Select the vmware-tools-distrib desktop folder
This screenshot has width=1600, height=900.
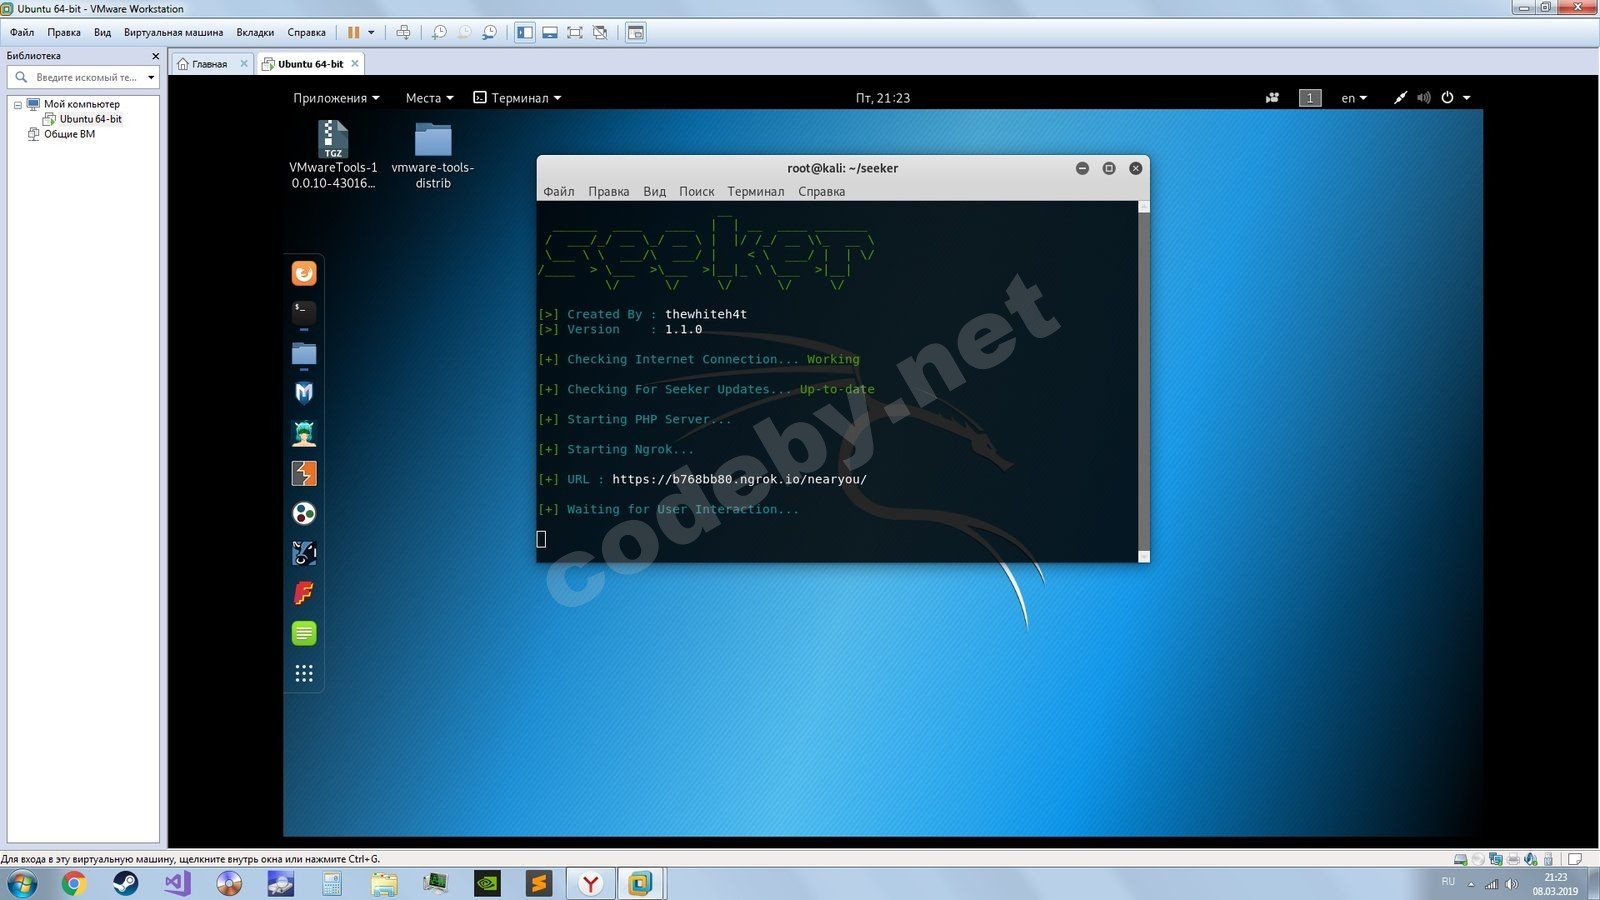(x=433, y=155)
